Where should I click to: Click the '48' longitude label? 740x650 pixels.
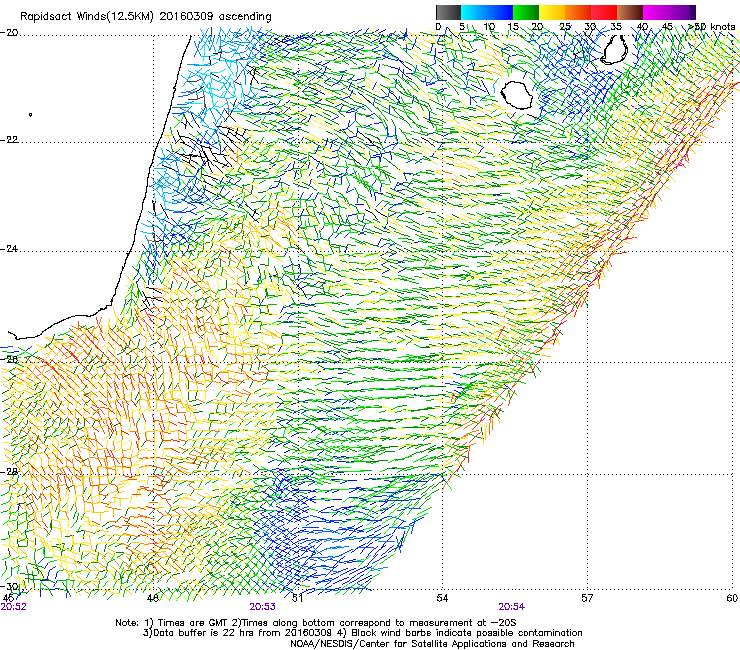click(152, 598)
